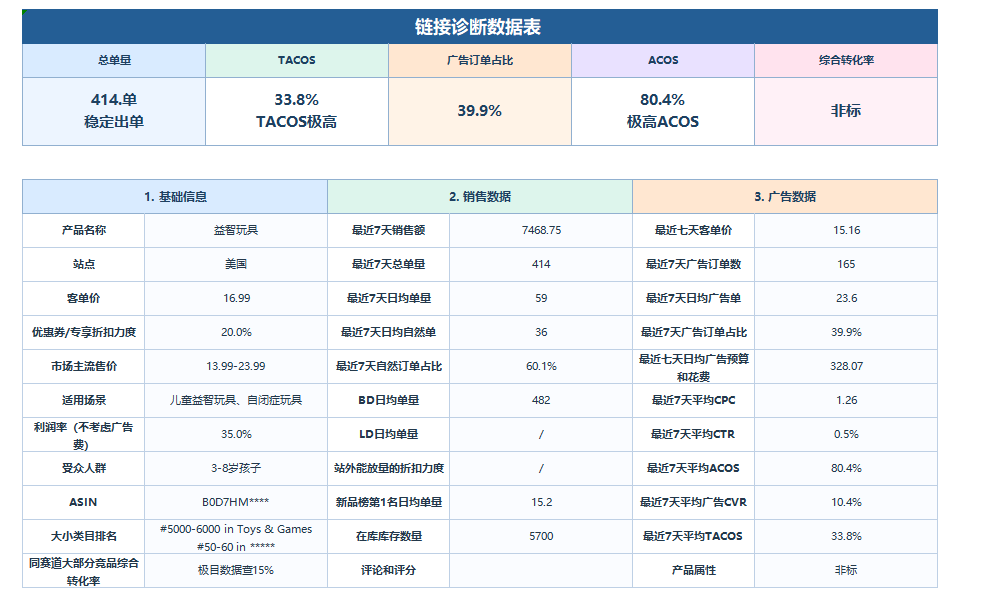Image resolution: width=989 pixels, height=608 pixels.
Task: Click the 站点 label cell
Action: tap(84, 265)
